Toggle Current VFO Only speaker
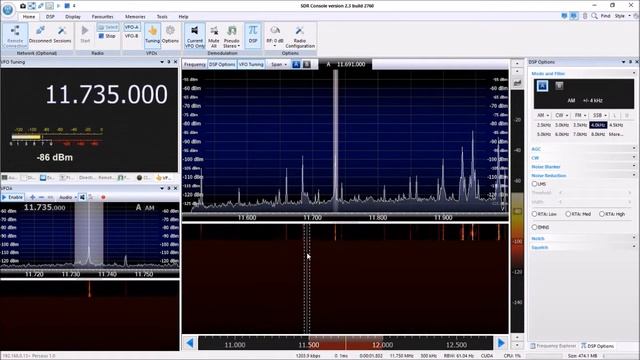Viewport: 640px width, 360px height. (195, 36)
